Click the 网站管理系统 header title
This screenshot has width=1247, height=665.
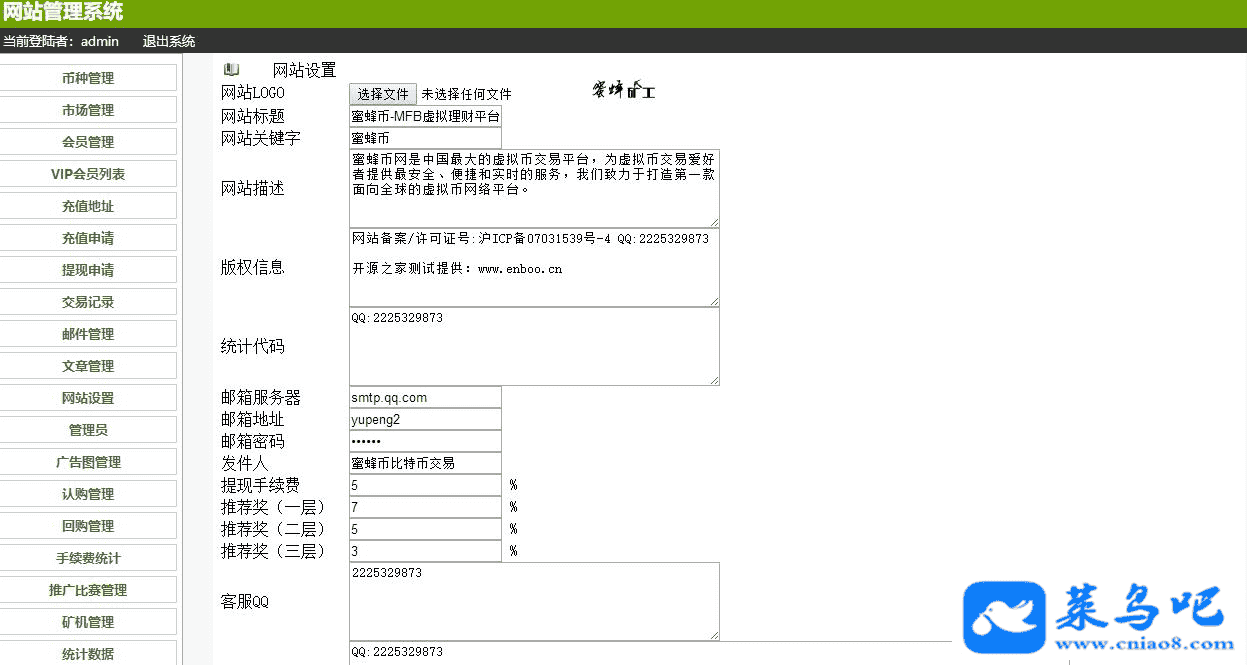pos(64,12)
